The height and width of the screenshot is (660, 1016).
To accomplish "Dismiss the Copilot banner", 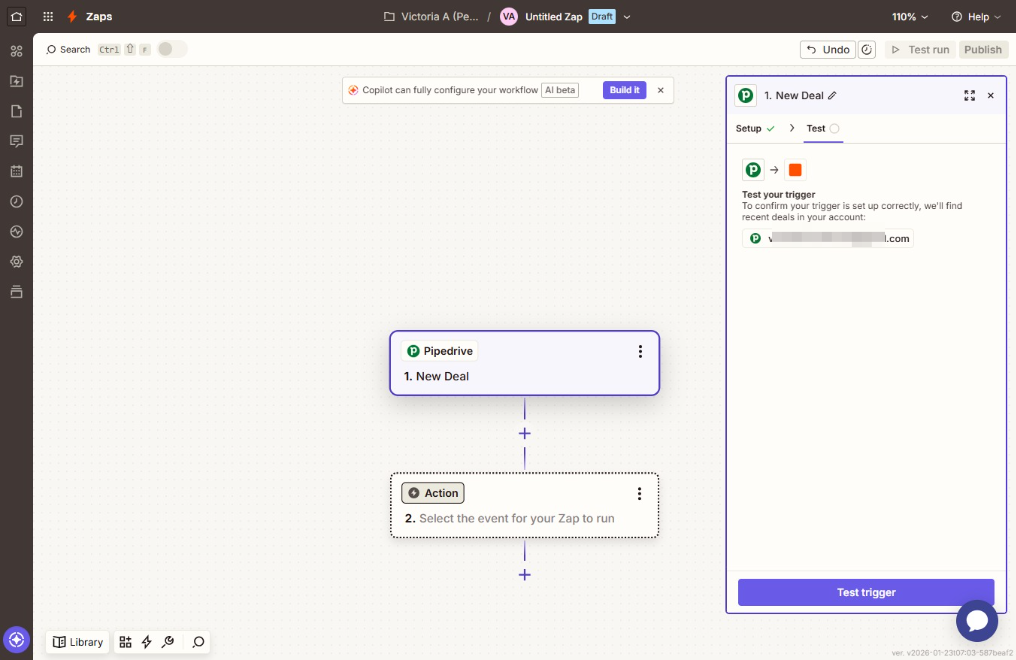I will (661, 91).
